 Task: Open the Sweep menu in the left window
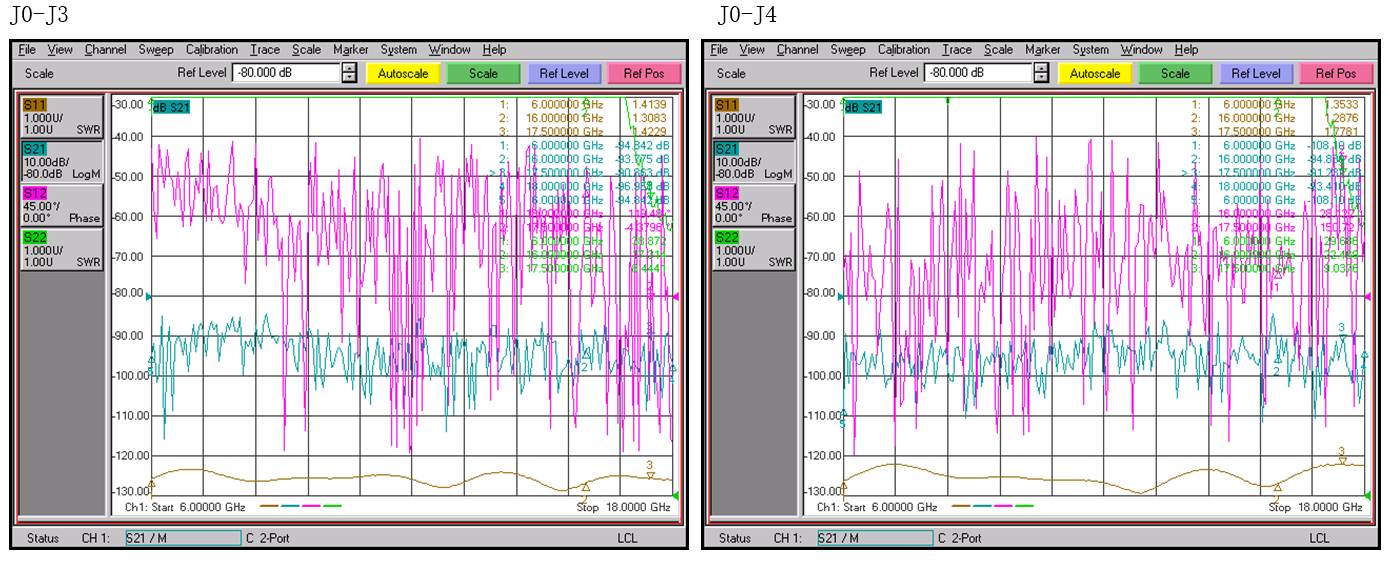pyautogui.click(x=156, y=50)
